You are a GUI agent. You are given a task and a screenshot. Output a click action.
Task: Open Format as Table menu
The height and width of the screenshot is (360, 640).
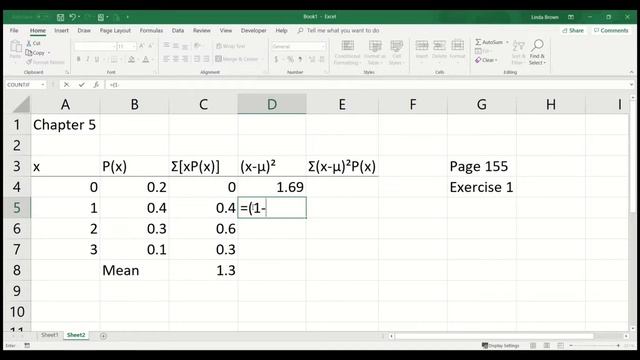374,53
